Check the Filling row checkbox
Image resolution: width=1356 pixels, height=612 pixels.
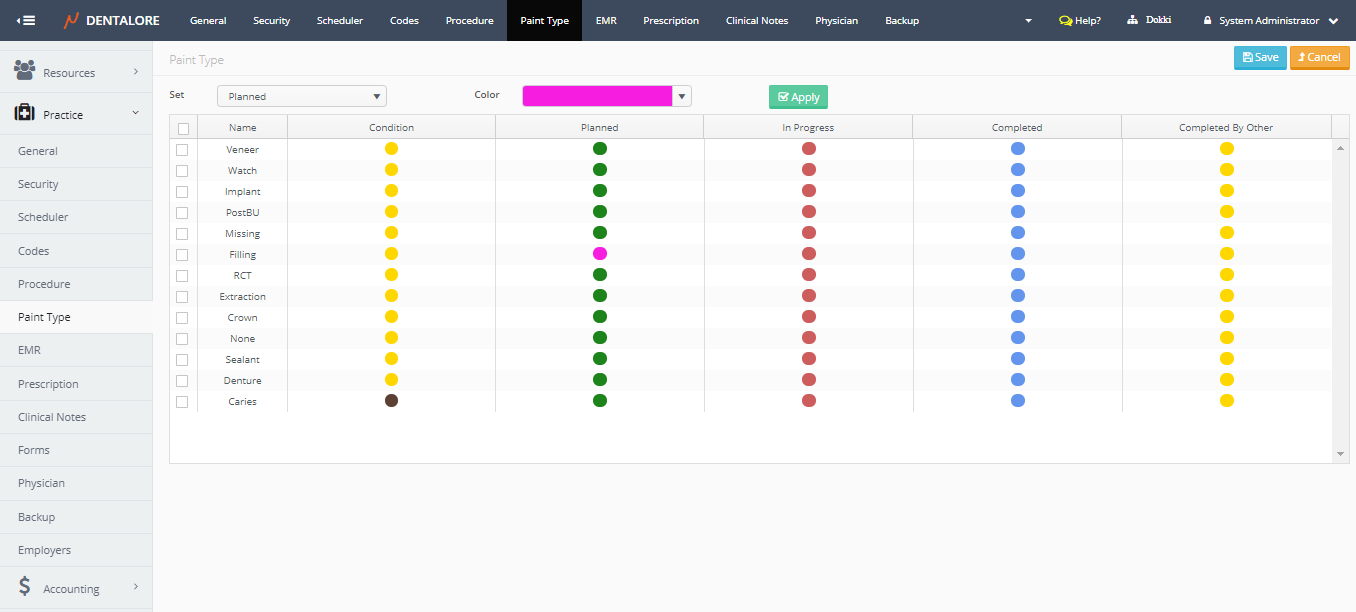coord(182,255)
